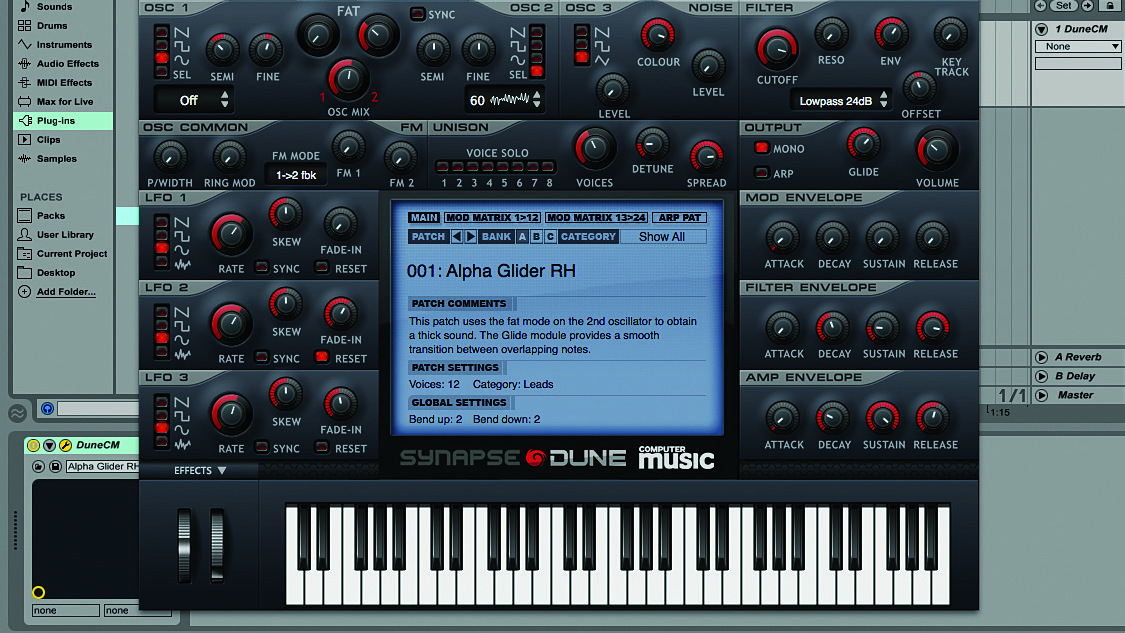Open the FM MODE 1->2 fbk selector
Image resolution: width=1125 pixels, height=633 pixels.
296,175
